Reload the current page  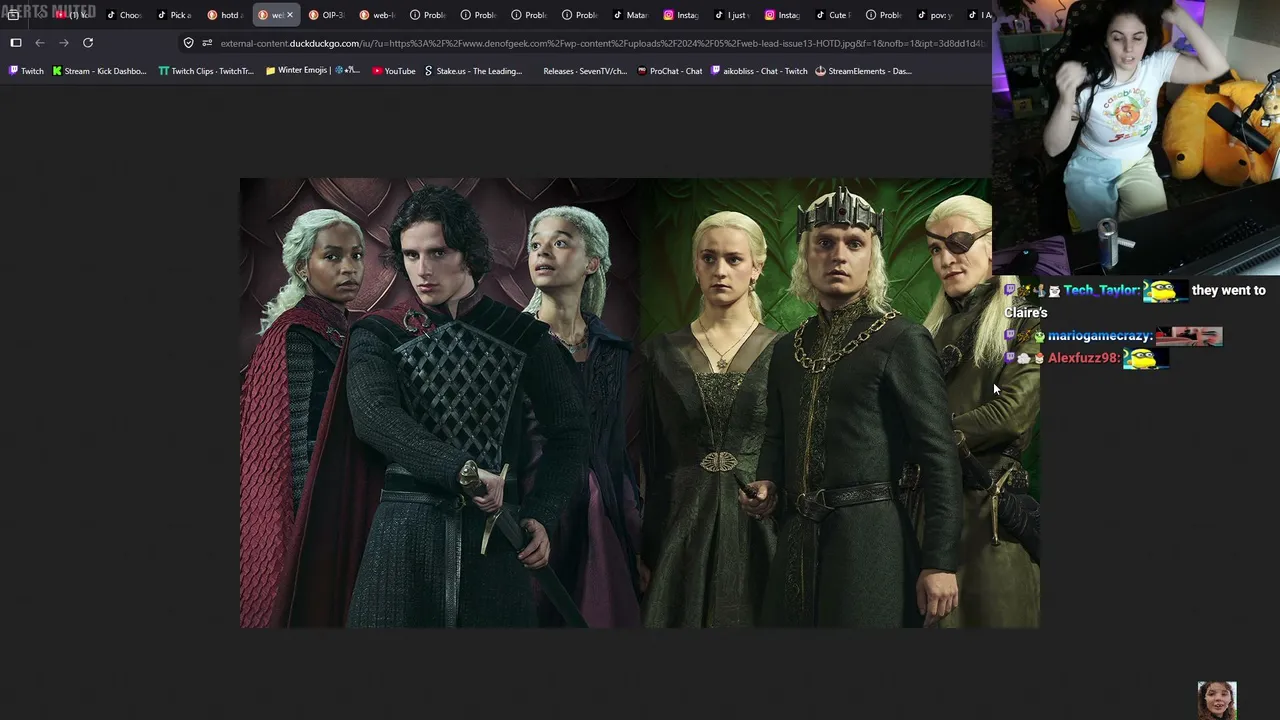(x=88, y=43)
